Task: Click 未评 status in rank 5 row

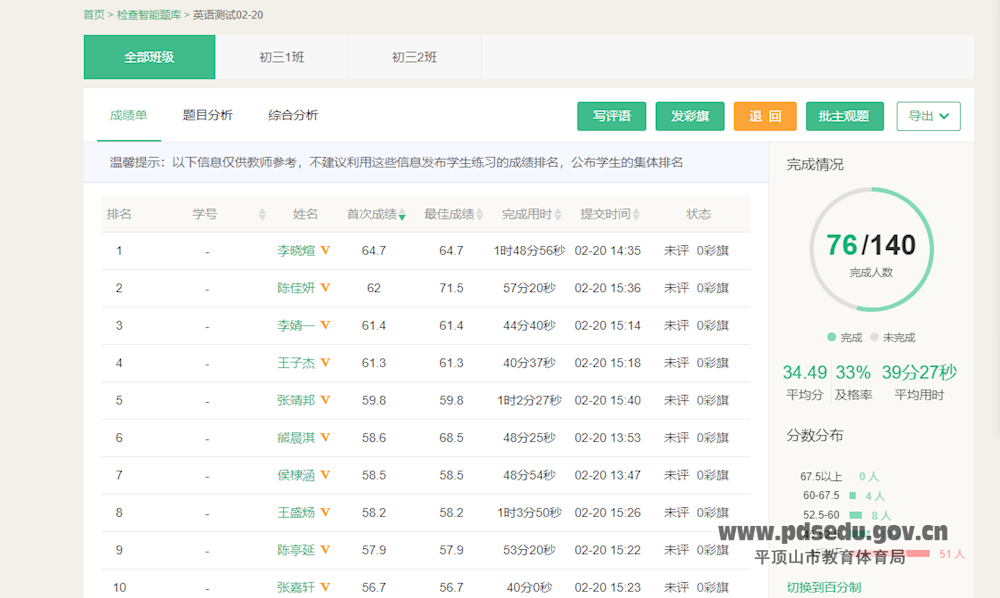Action: 676,400
